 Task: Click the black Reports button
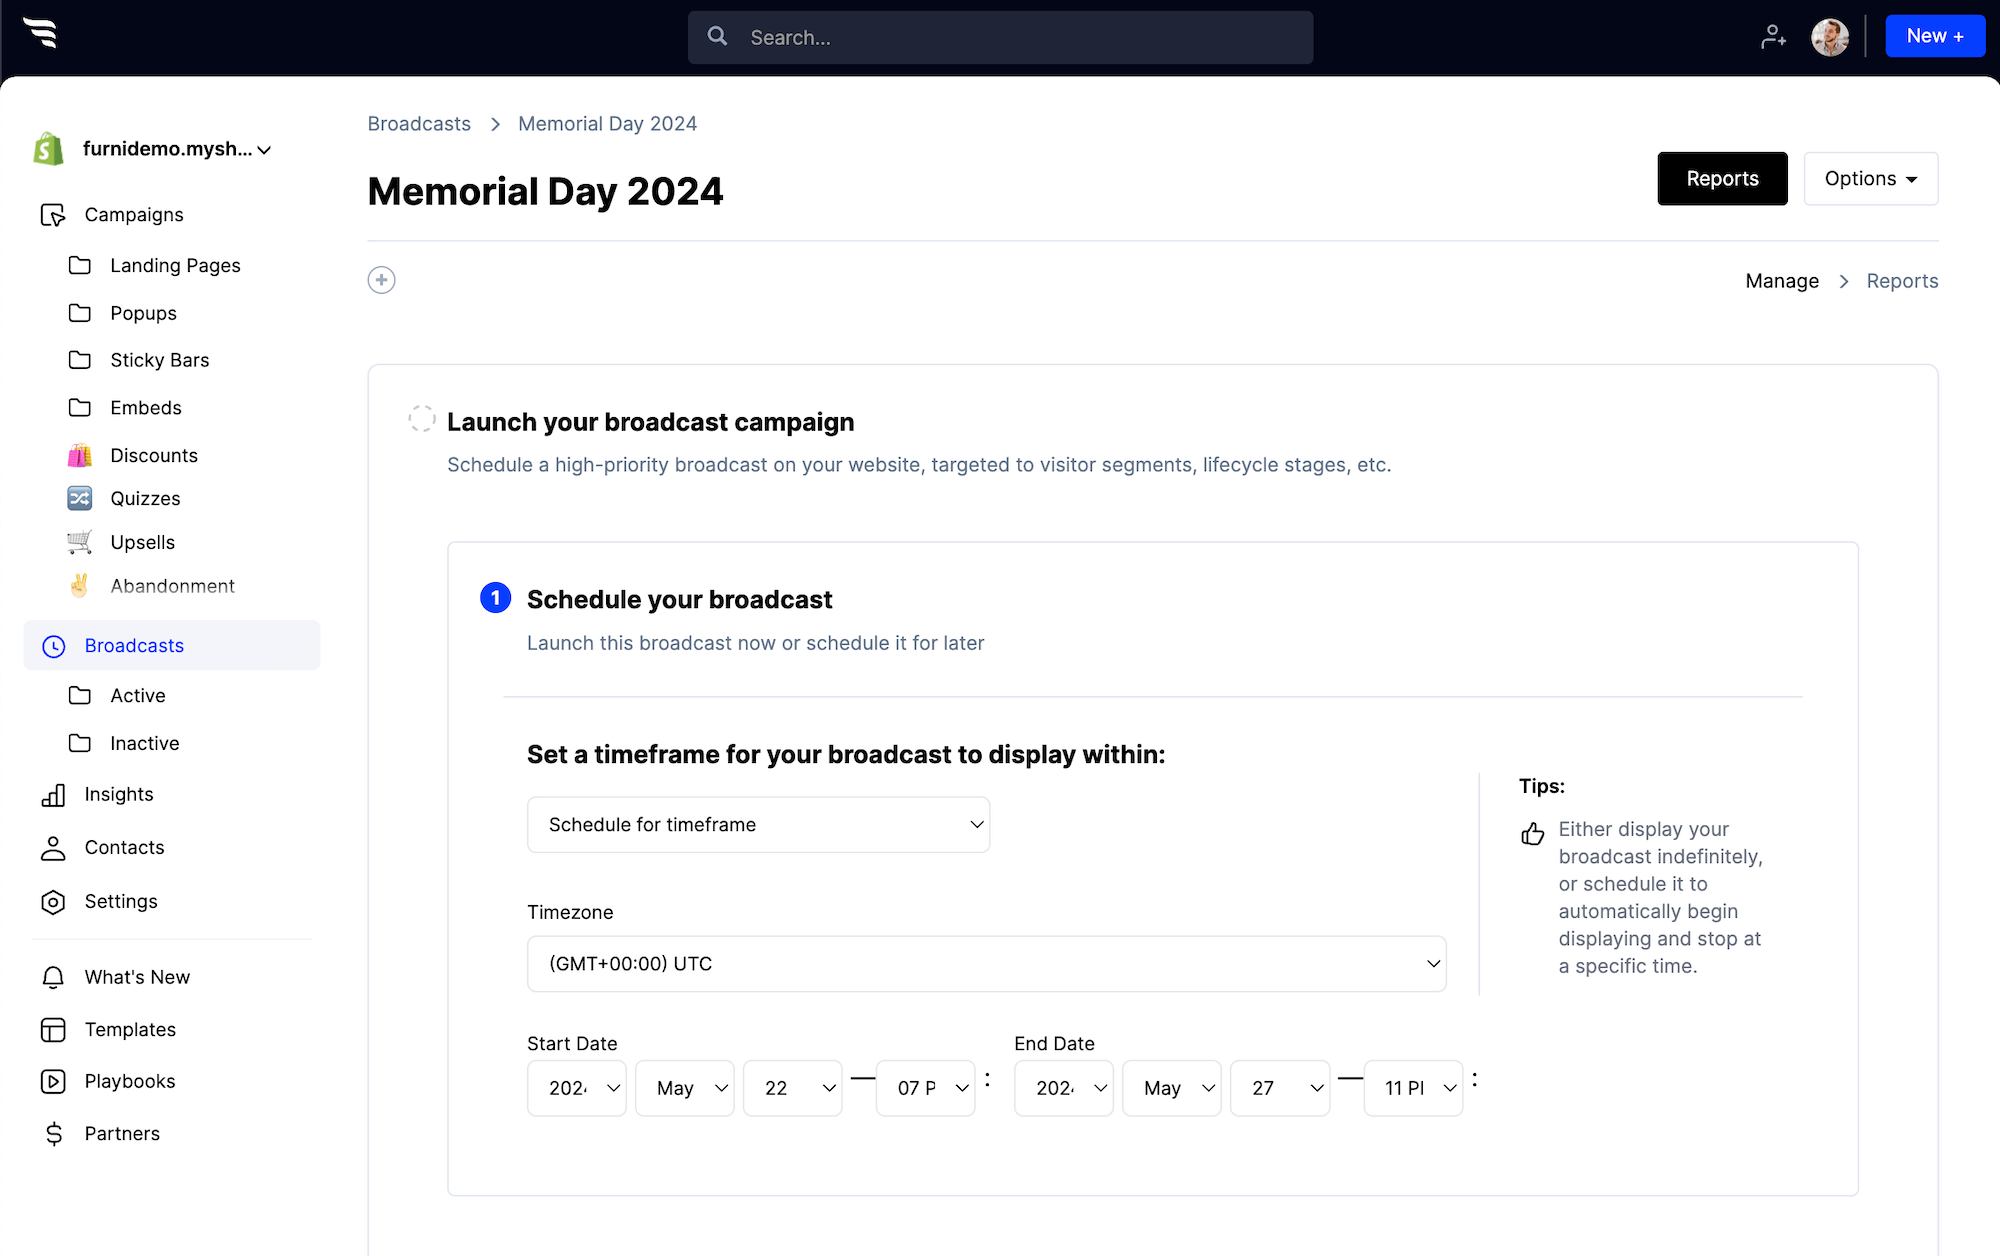[x=1722, y=179]
